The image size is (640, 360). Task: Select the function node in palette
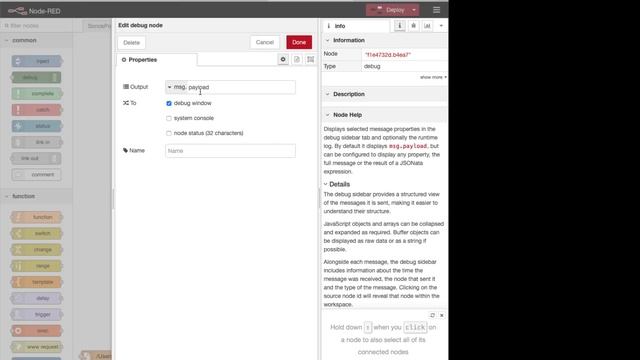click(37, 217)
